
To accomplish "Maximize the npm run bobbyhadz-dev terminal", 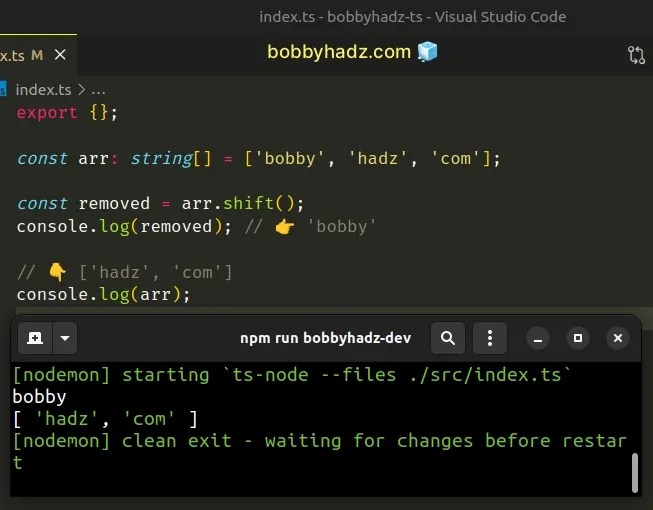I will [578, 338].
